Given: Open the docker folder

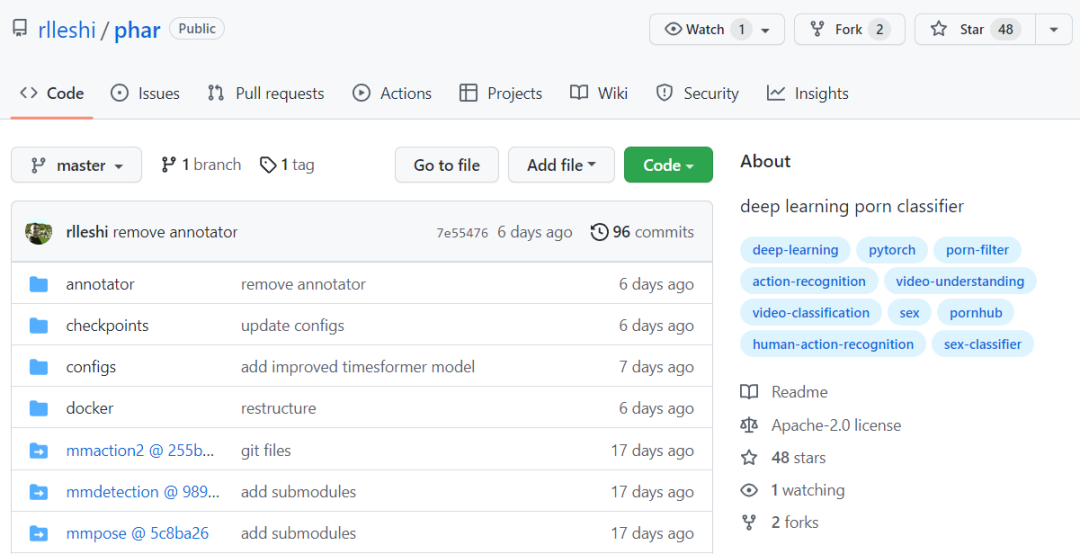Looking at the screenshot, I should [x=90, y=408].
